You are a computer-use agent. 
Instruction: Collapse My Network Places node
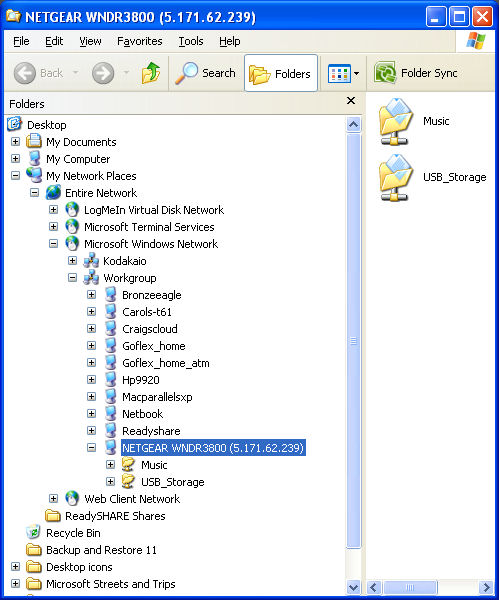coord(15,176)
